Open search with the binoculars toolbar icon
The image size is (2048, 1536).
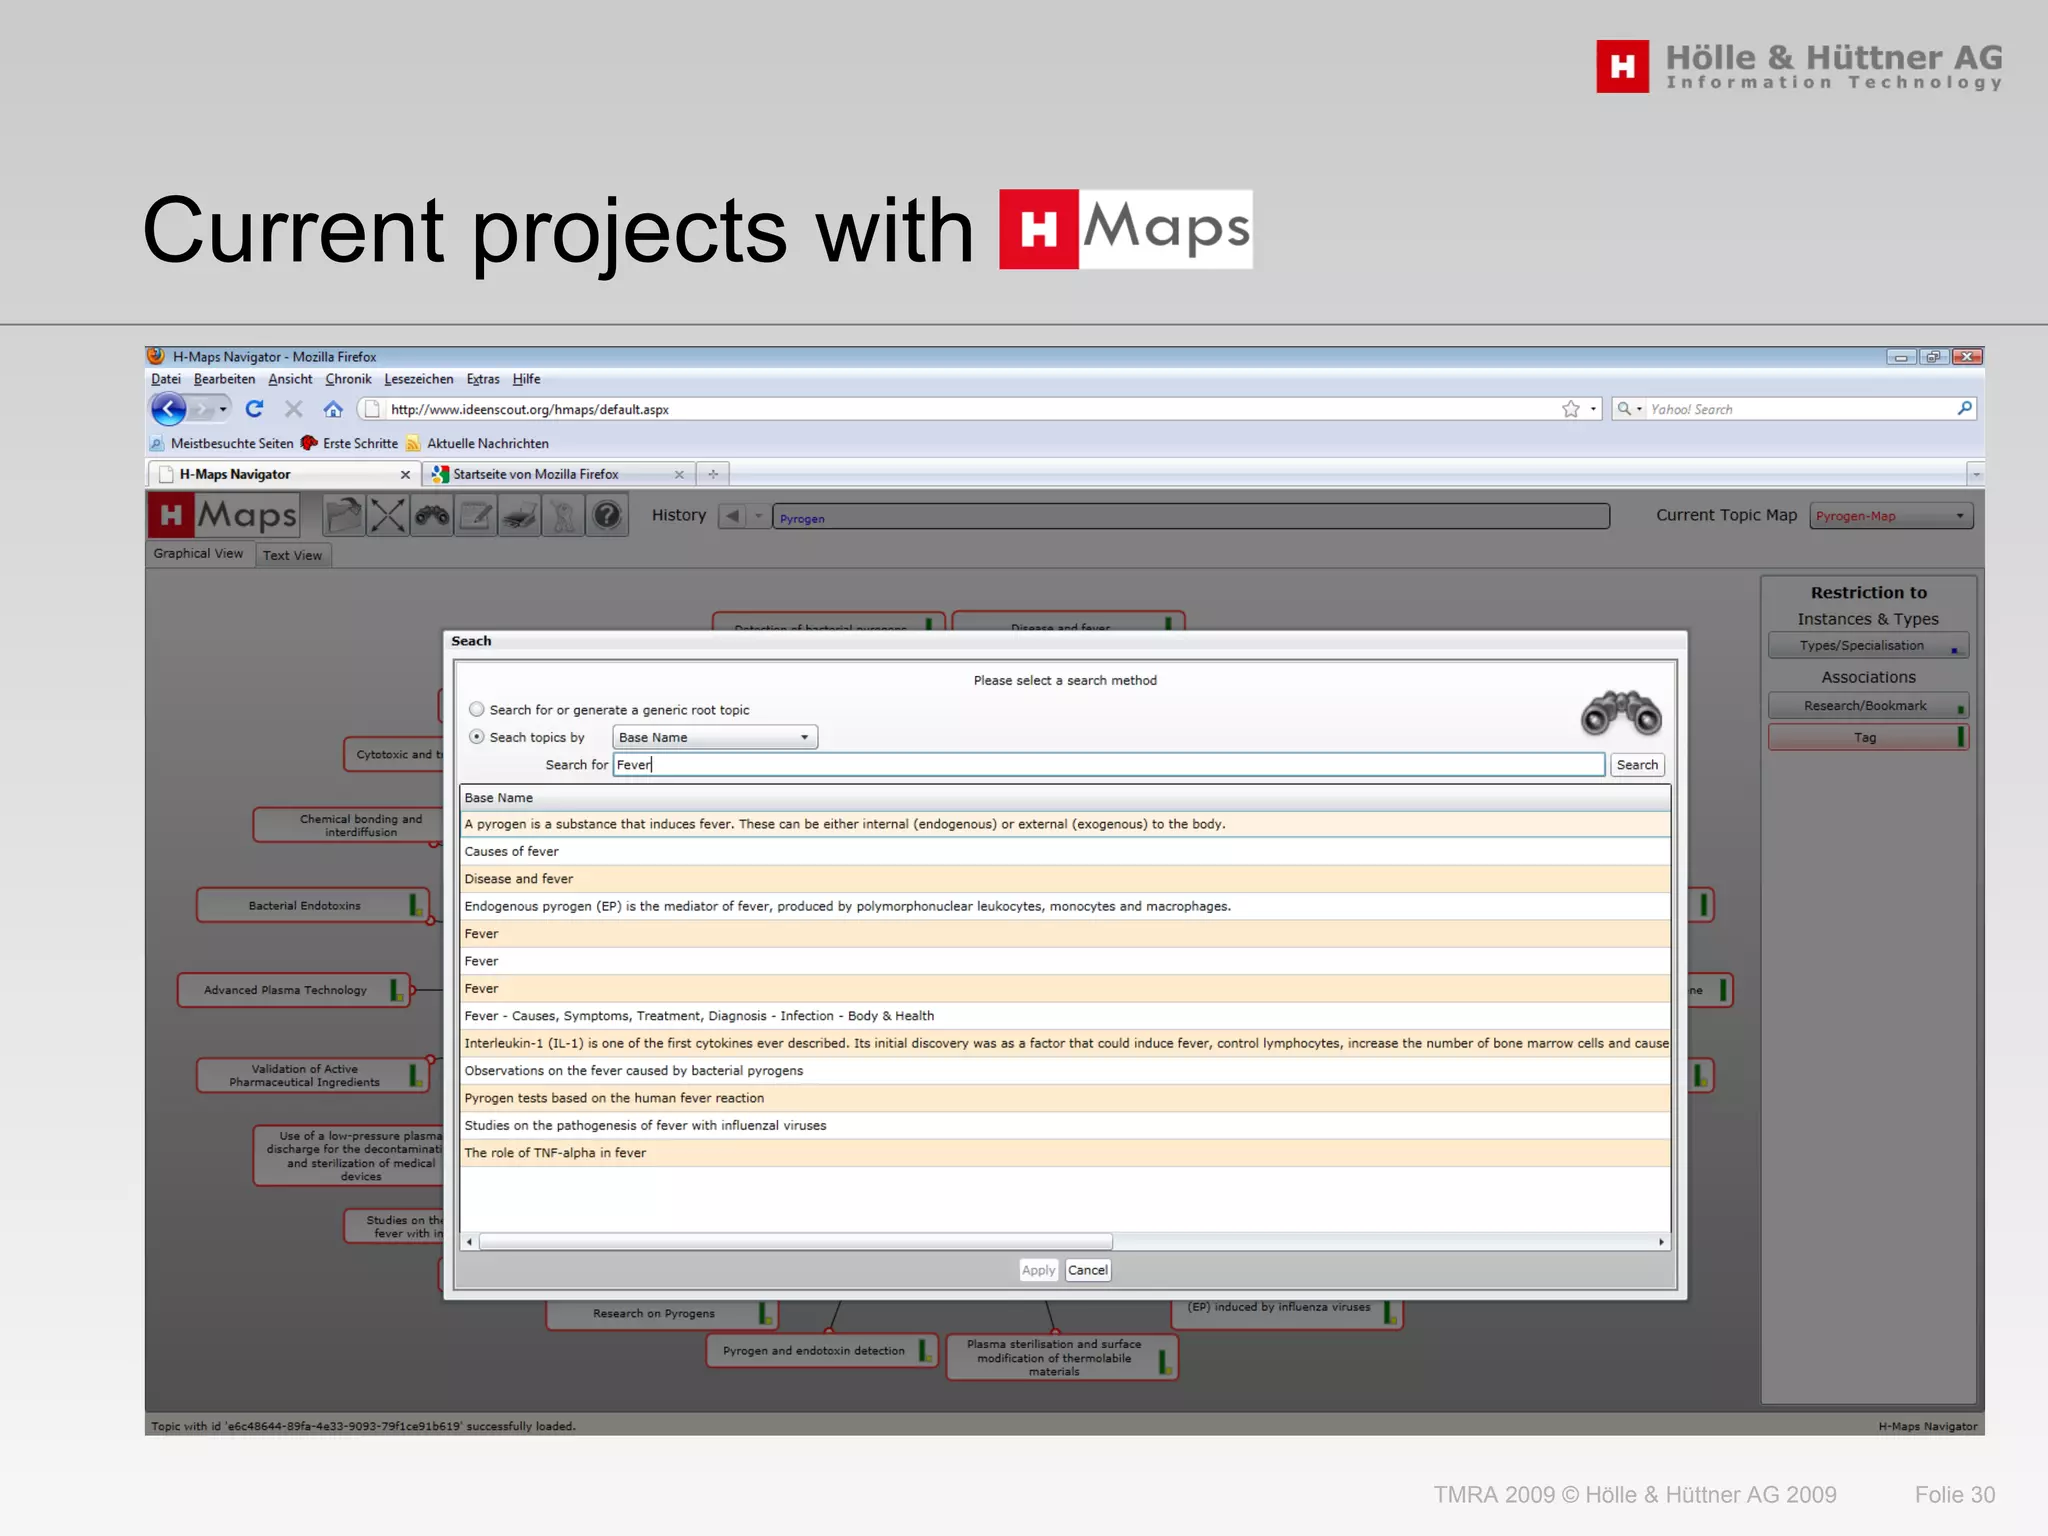point(432,516)
